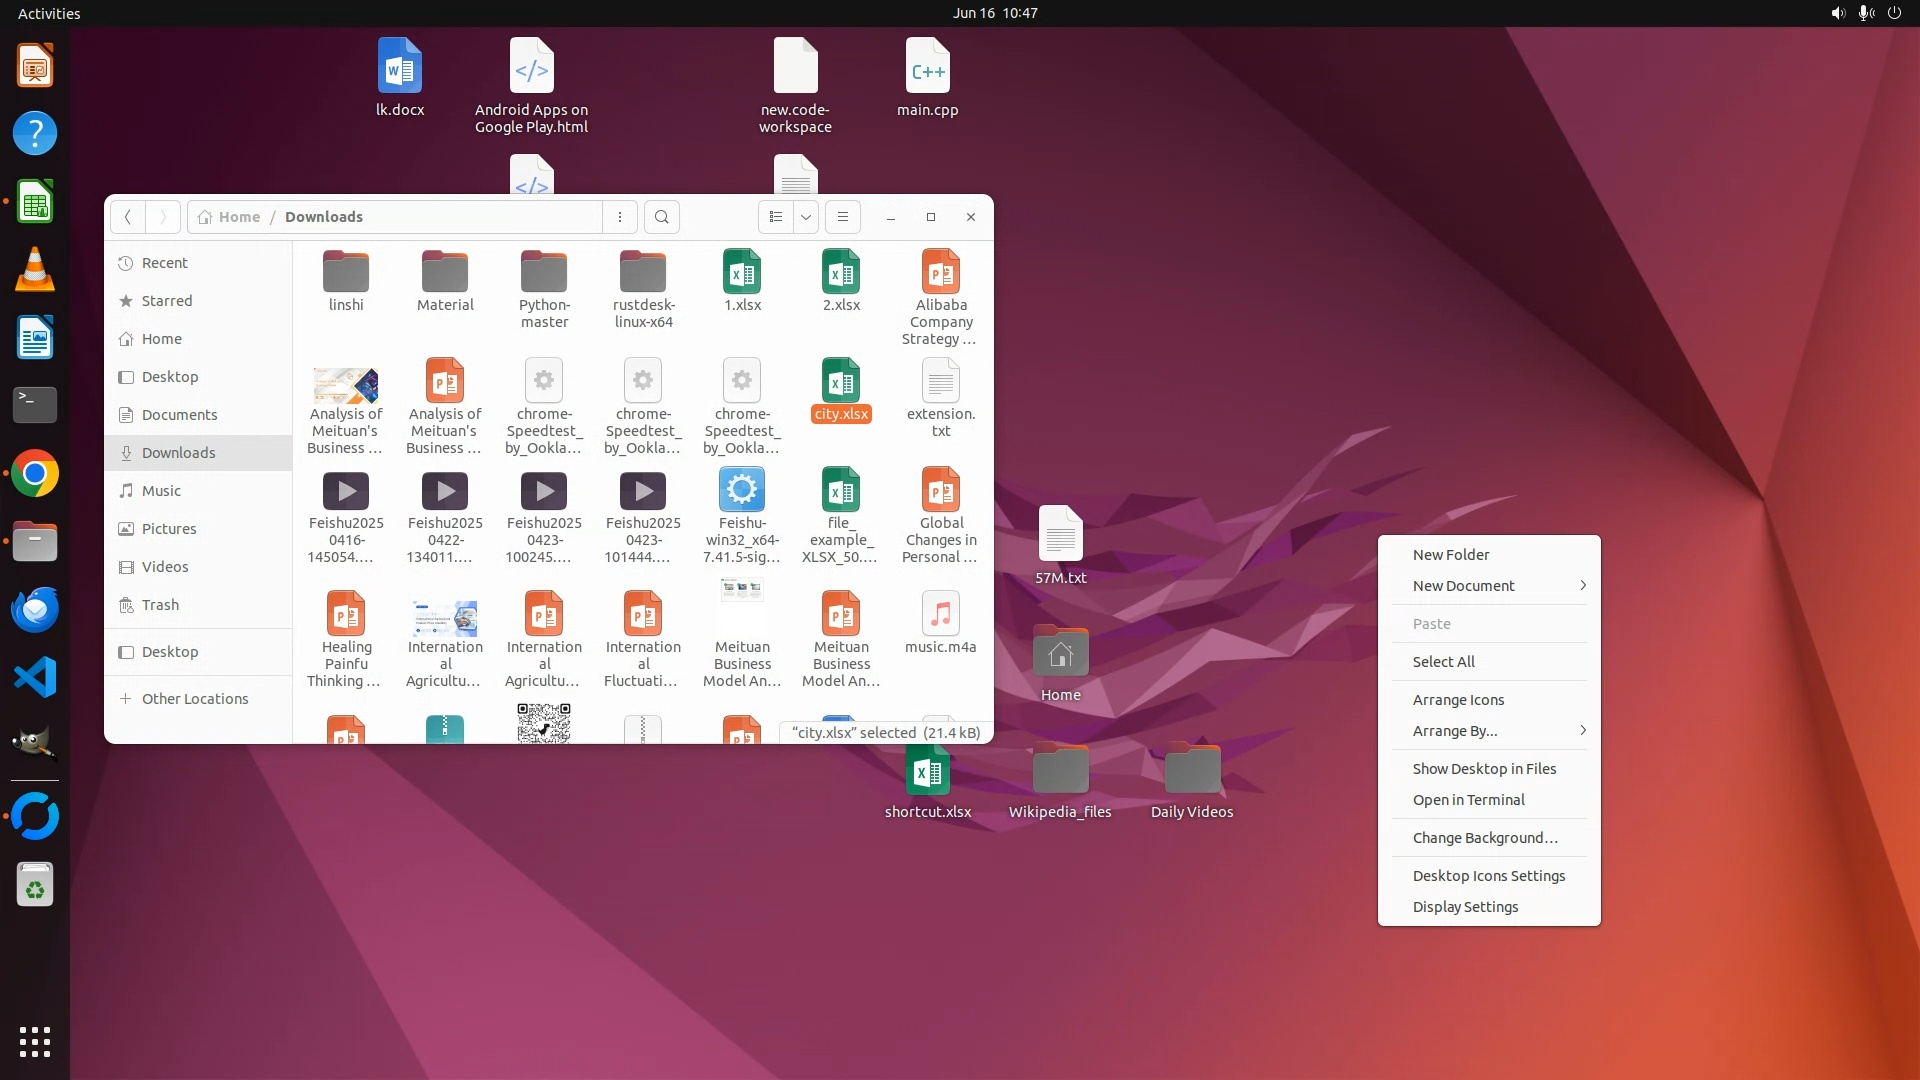Choose New Folder from context menu
Screen dimensions: 1920x1080
coord(1450,555)
